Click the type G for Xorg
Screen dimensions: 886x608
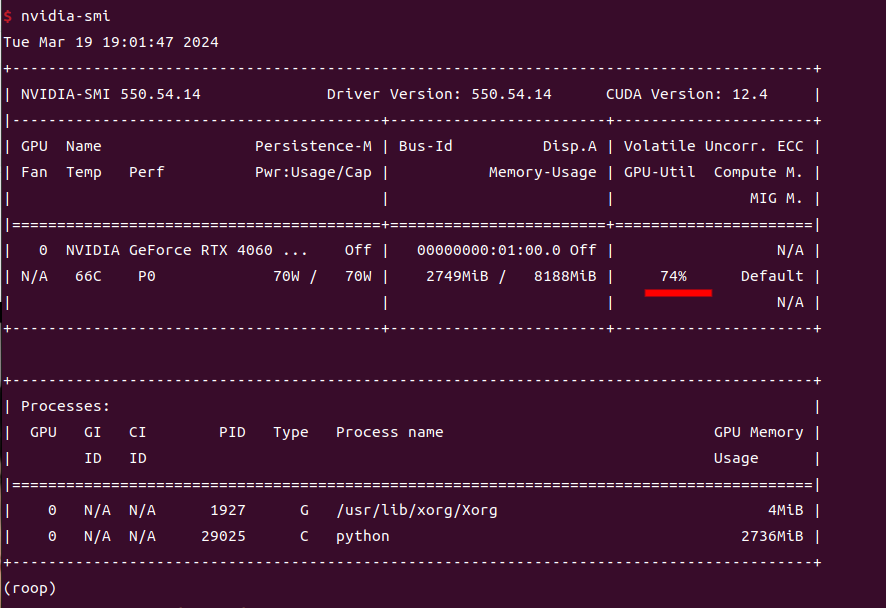pos(305,510)
